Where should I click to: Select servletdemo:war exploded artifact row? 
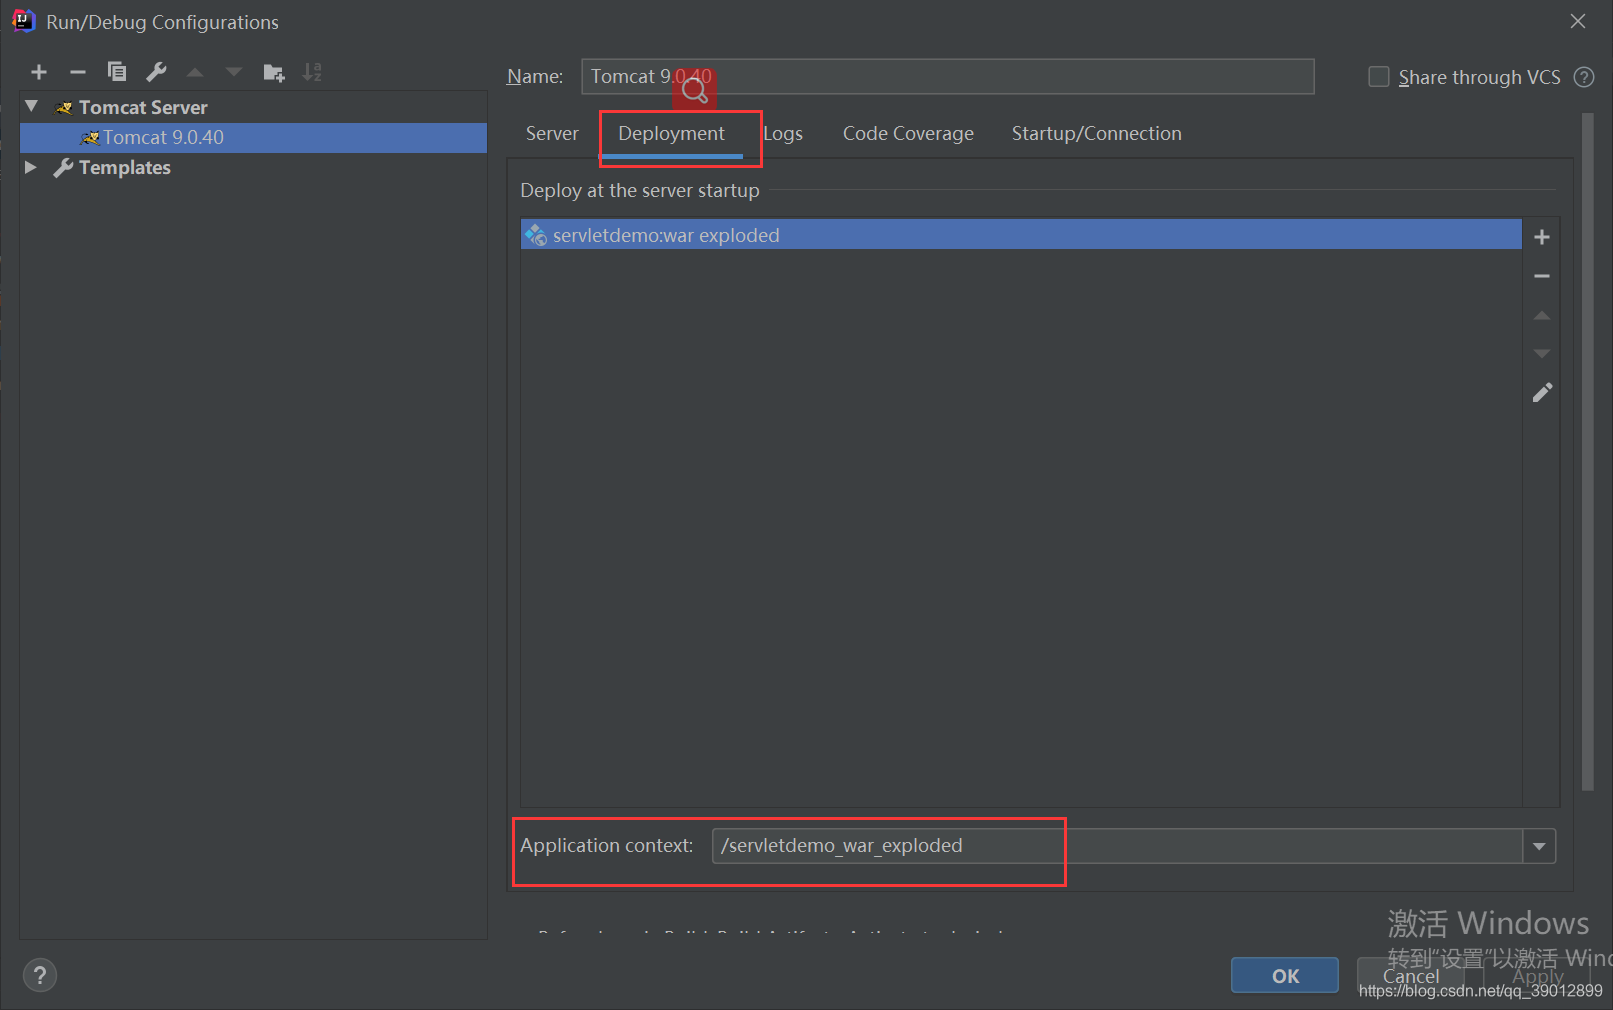pyautogui.click(x=1021, y=235)
